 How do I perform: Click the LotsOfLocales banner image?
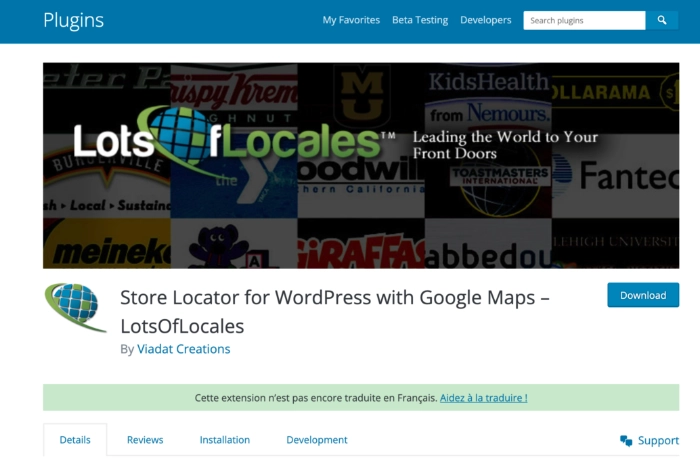[361, 166]
